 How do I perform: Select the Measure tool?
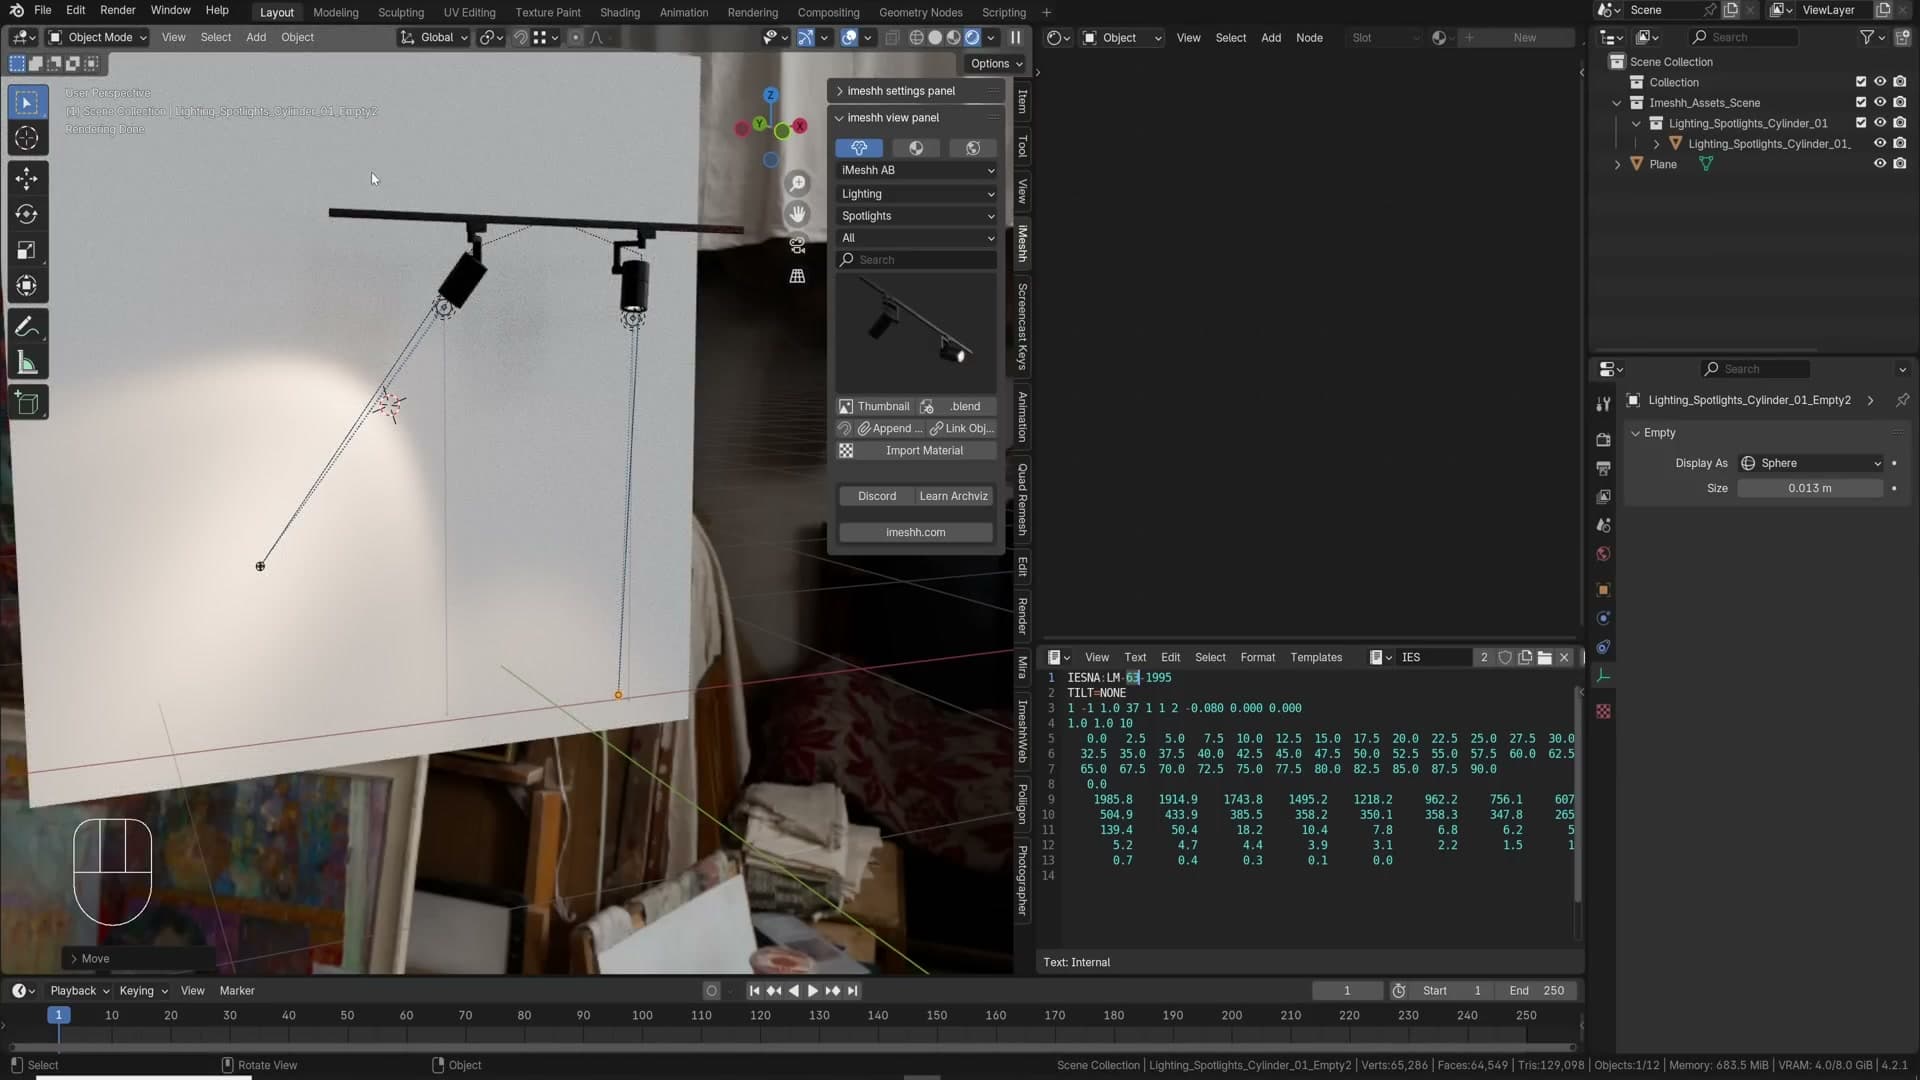[x=27, y=363]
